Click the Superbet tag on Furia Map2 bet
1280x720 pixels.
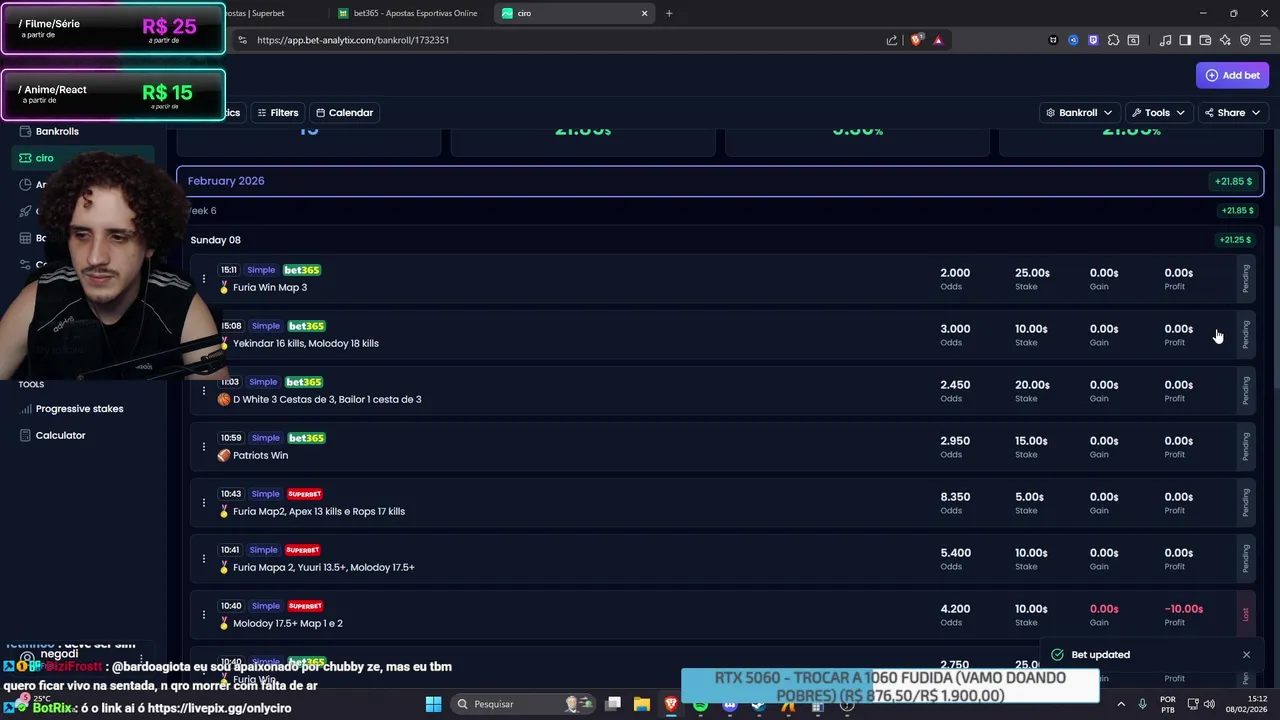coord(304,494)
